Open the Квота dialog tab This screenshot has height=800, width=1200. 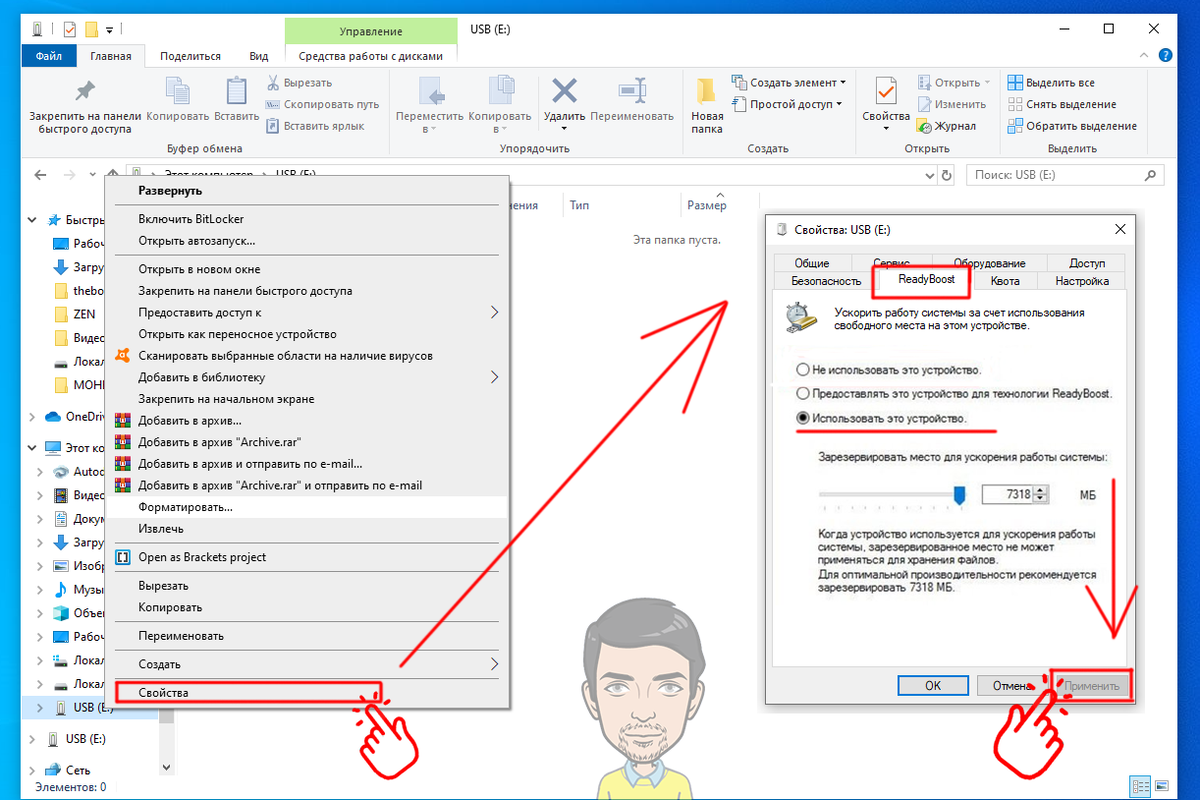(x=1005, y=281)
